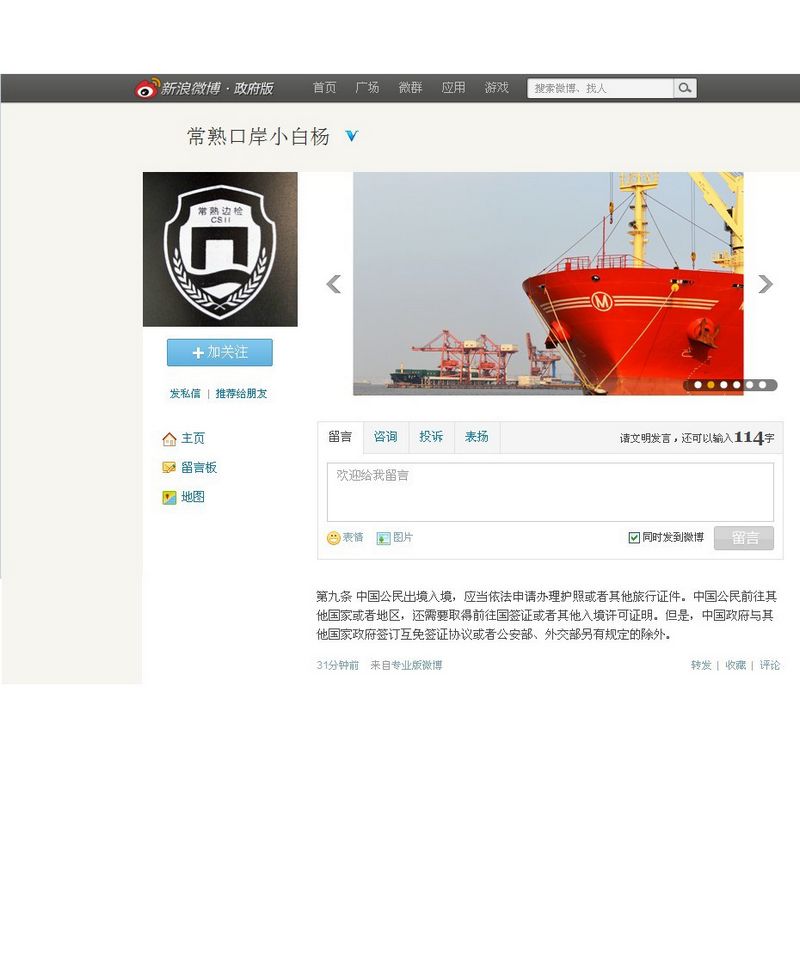Screen dimensions: 800x975
Task: Open the 留言板 message board icon
Action: [x=169, y=468]
